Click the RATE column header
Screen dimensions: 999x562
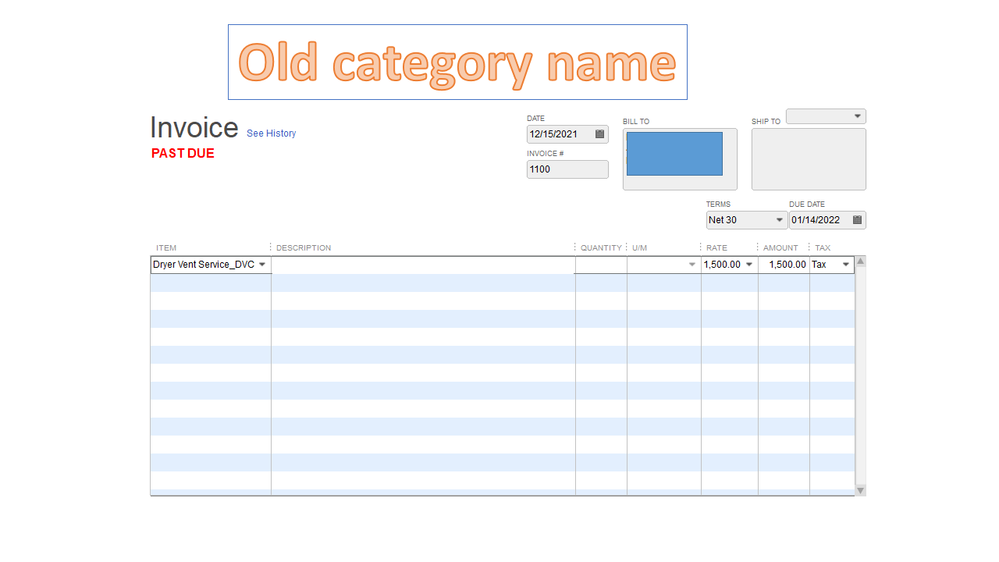tap(717, 248)
